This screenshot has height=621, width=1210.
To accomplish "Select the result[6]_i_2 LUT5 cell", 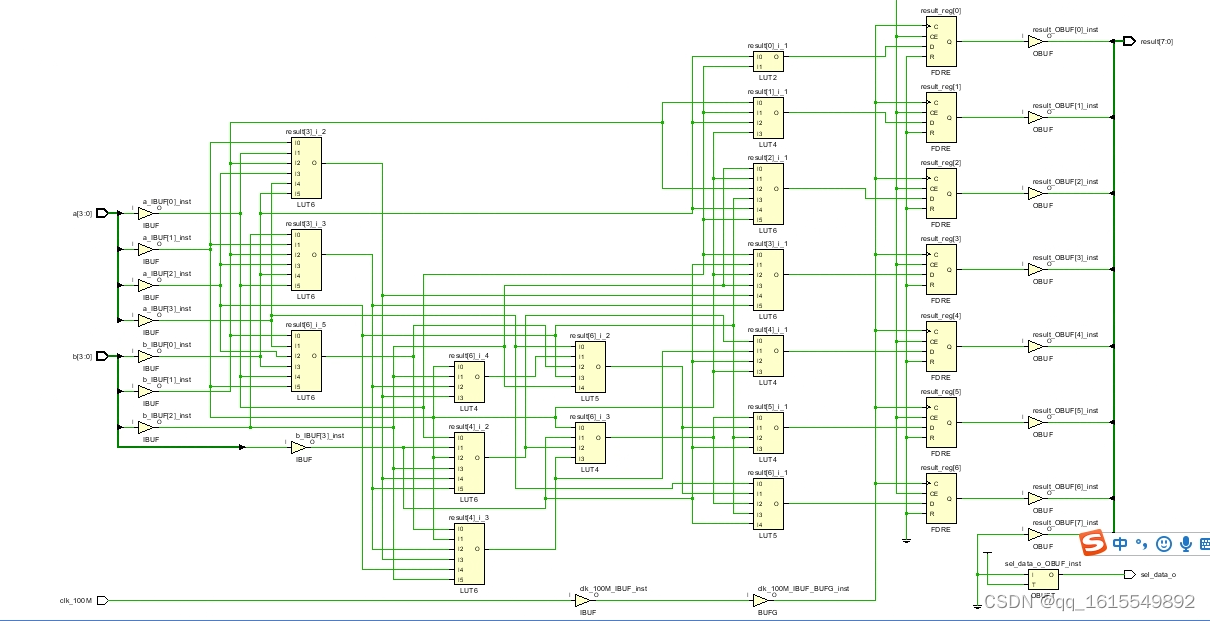I will point(590,366).
